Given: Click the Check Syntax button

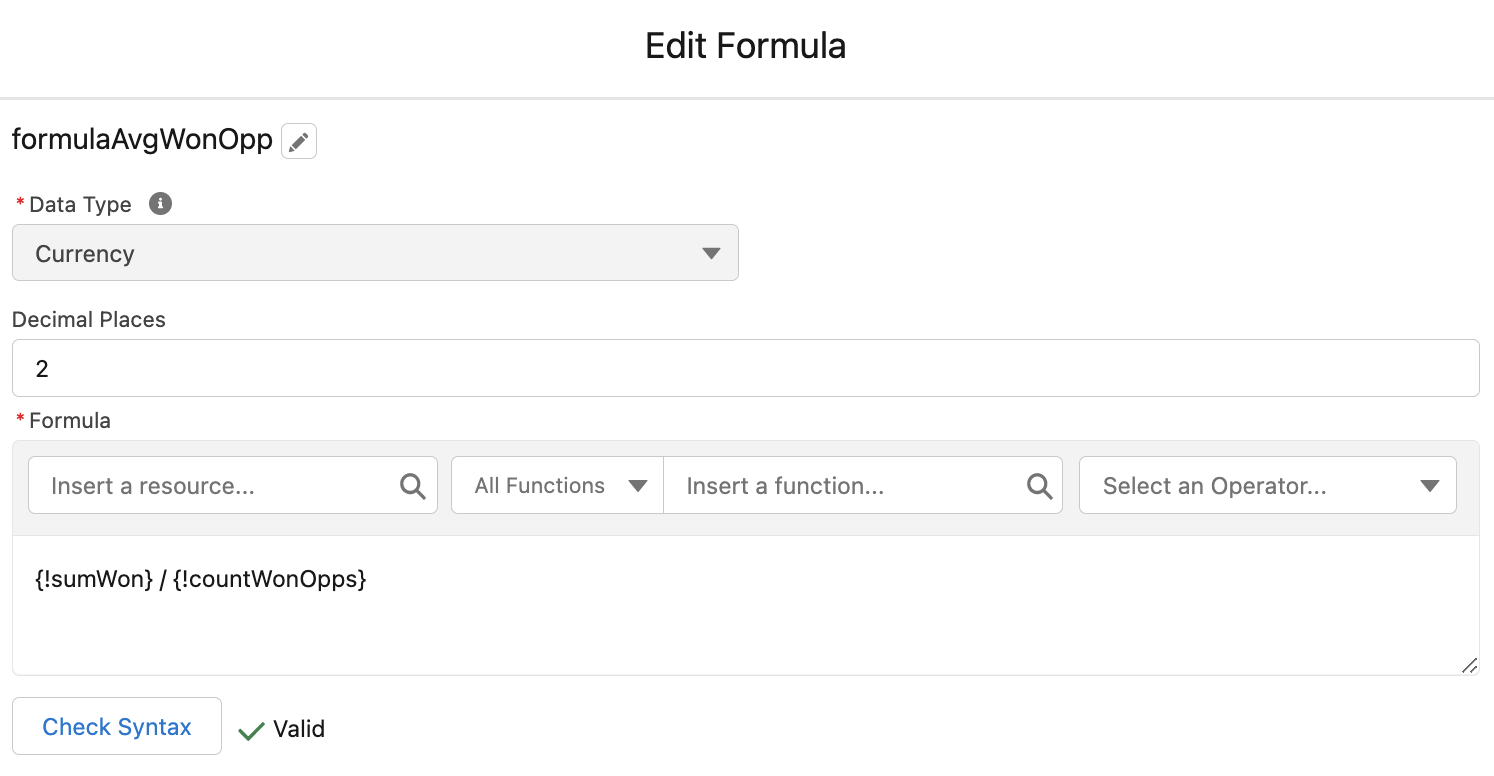Looking at the screenshot, I should pyautogui.click(x=116, y=726).
